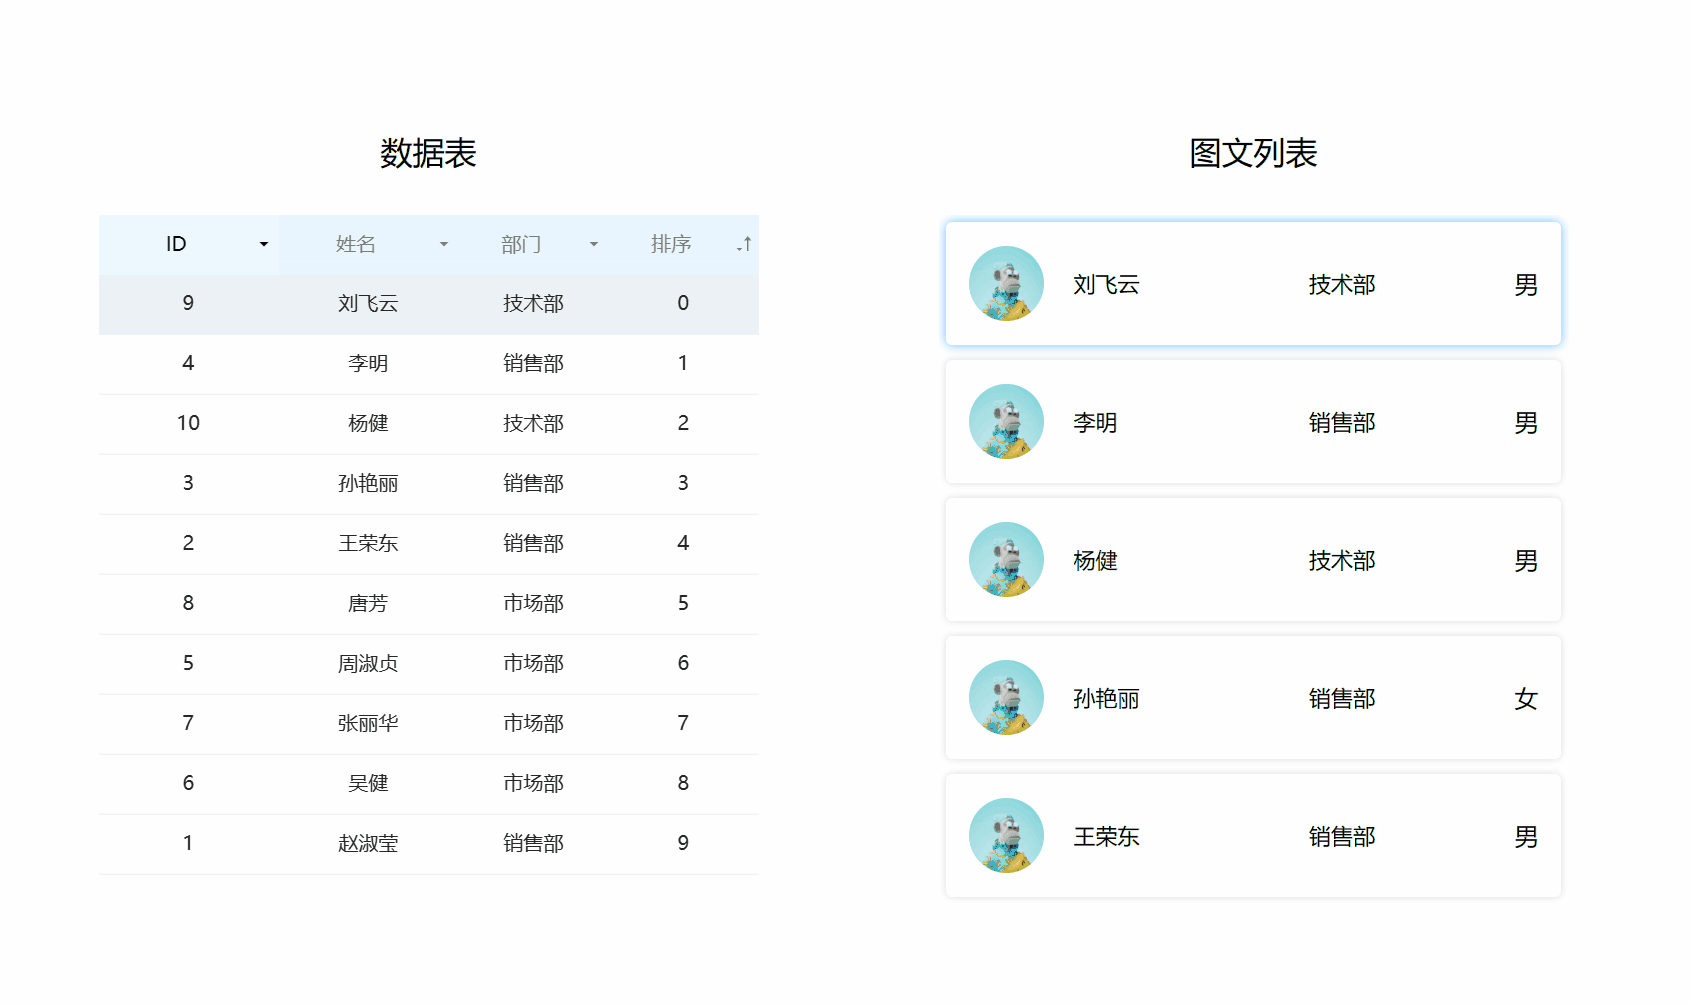Click ID cell 10 in 杨健 row
Image resolution: width=1691 pixels, height=1004 pixels.
click(x=188, y=424)
